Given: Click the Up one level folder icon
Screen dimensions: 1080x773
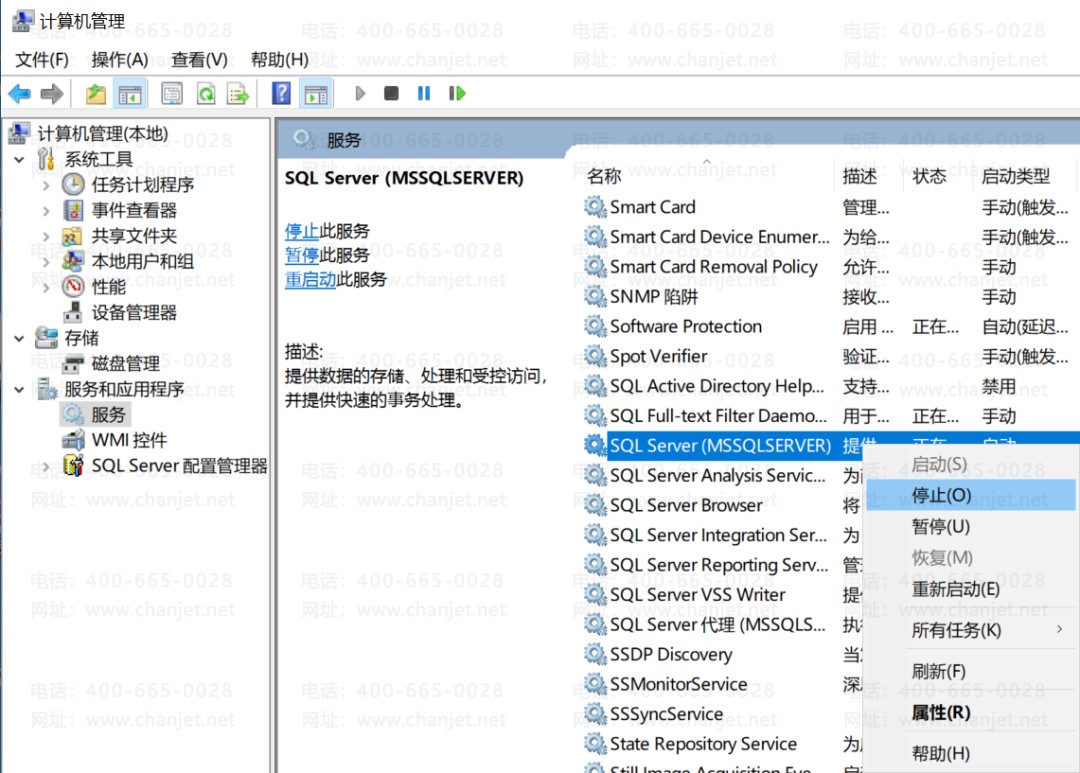Looking at the screenshot, I should coord(96,93).
